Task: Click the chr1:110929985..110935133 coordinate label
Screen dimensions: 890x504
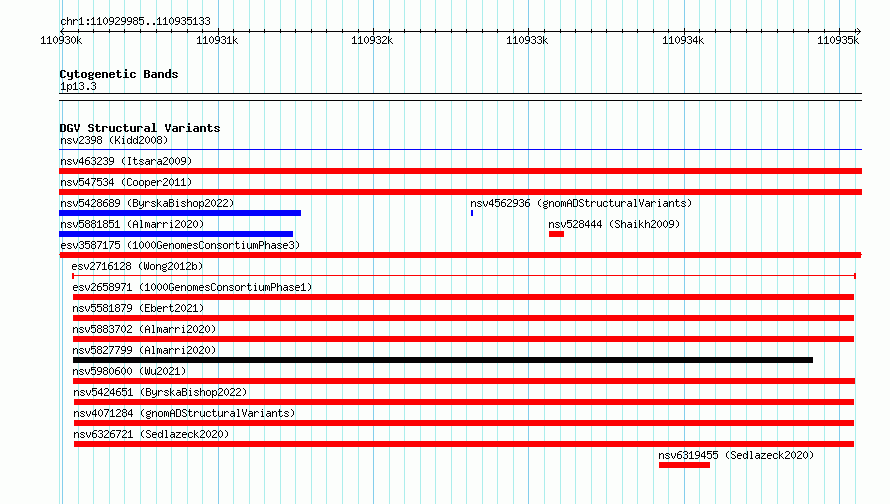Action: click(135, 21)
